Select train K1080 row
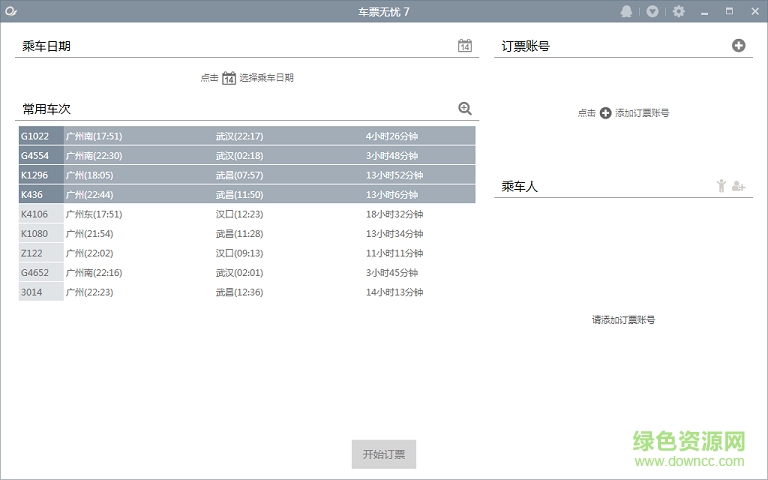768x480 pixels. point(247,234)
